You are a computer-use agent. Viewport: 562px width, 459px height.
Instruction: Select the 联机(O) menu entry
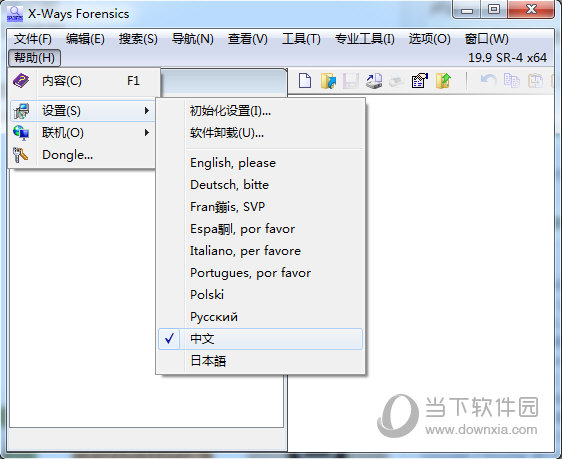tap(83, 133)
